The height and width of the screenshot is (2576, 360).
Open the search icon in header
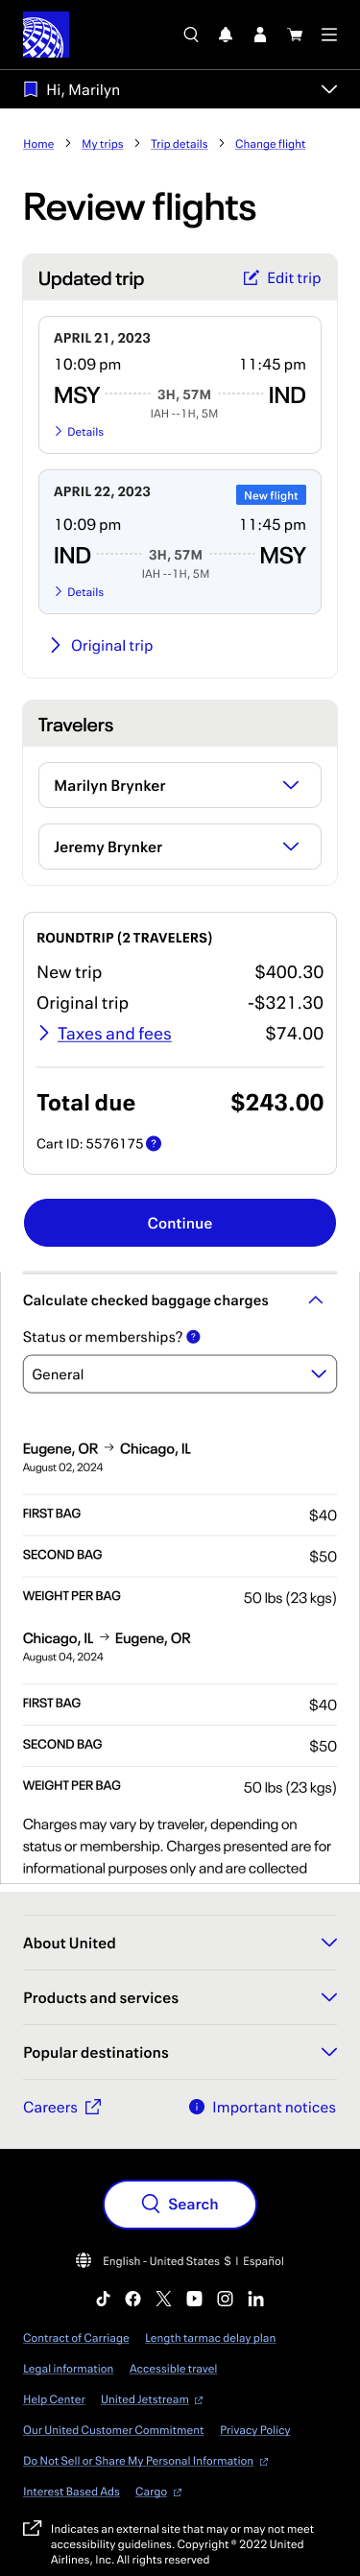(x=191, y=35)
